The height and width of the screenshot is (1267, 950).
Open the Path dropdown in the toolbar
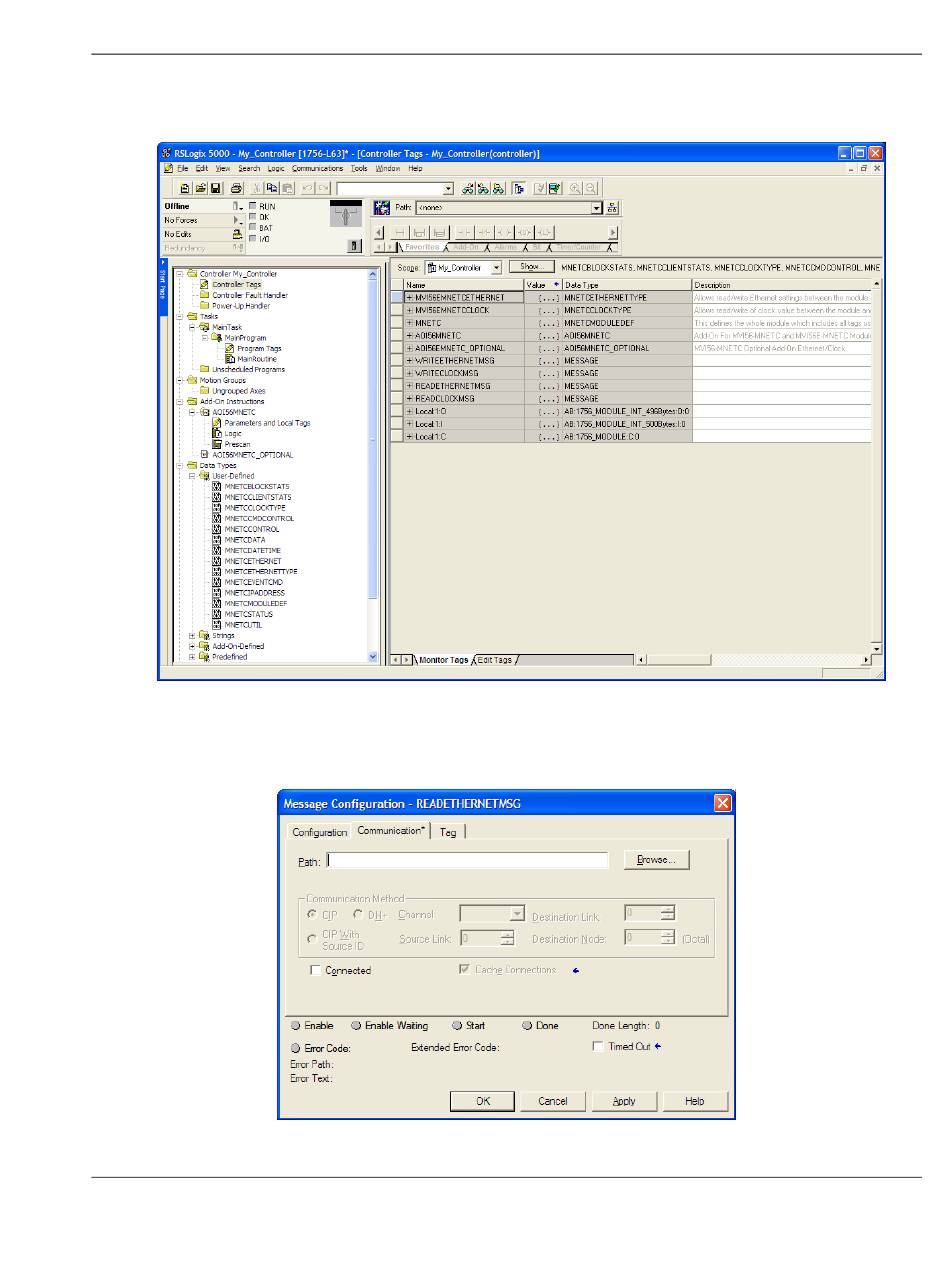point(597,207)
